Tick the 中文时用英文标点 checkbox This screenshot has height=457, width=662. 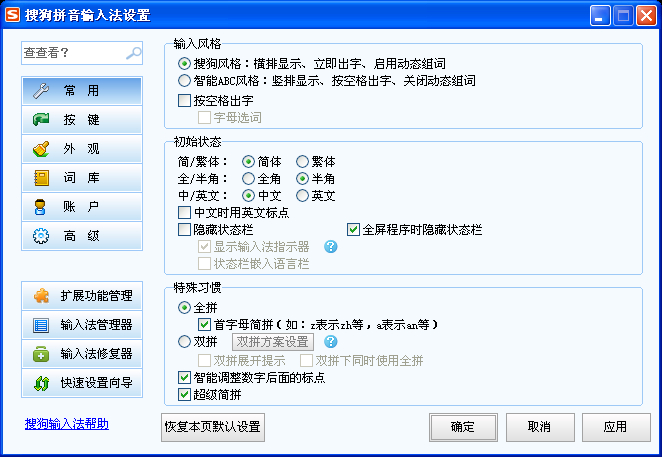tap(184, 212)
